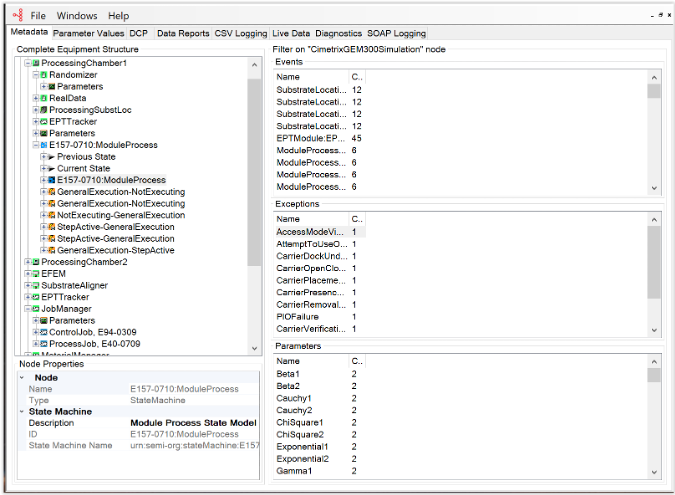Click the application logo icon in the menu bar
The height and width of the screenshot is (495, 675).
[x=15, y=16]
